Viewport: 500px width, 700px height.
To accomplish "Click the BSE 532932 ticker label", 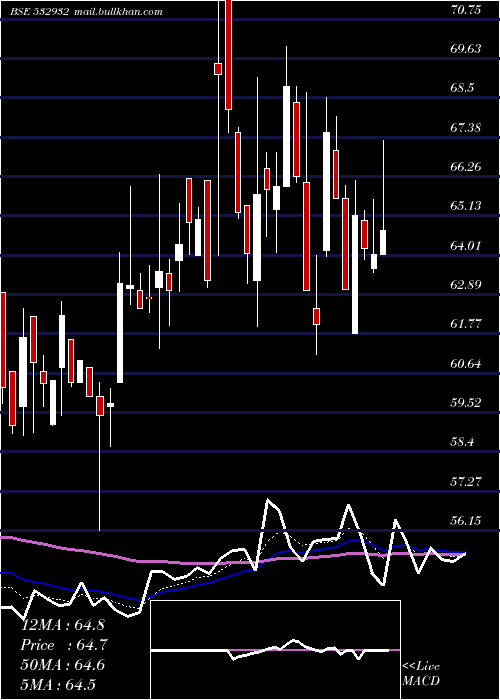I will click(x=40, y=12).
